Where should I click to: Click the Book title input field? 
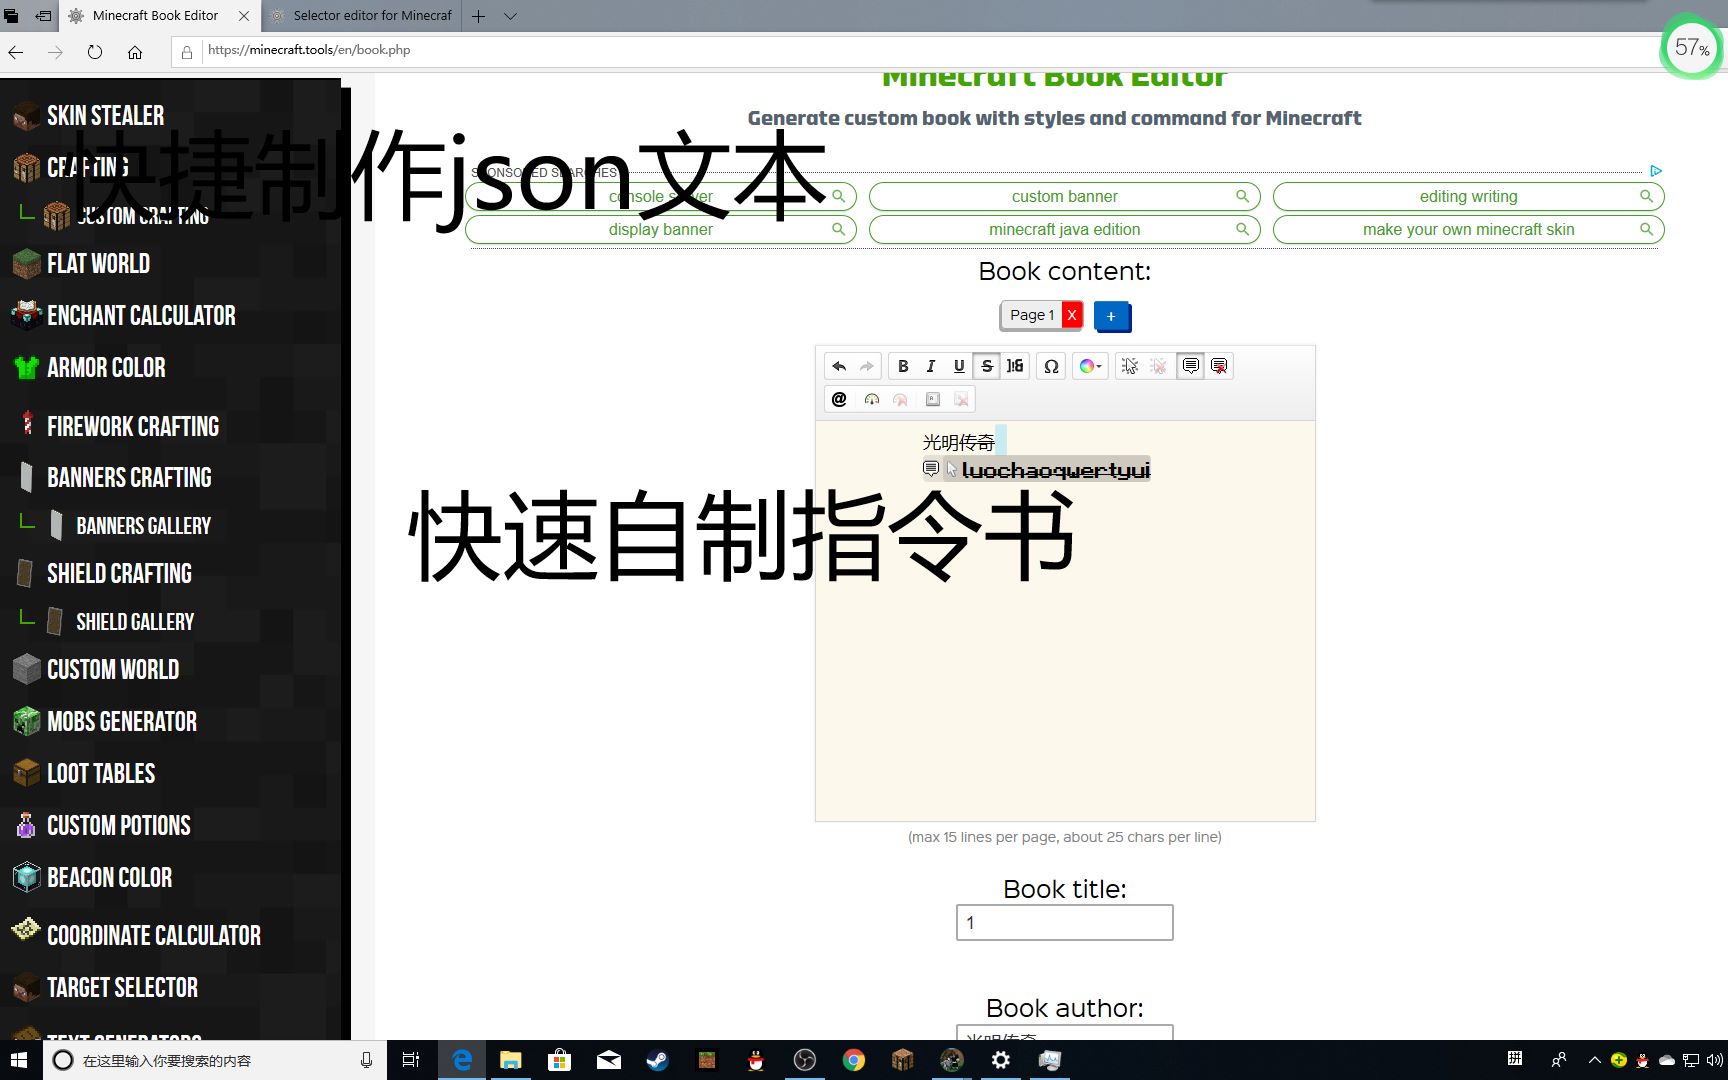pyautogui.click(x=1065, y=922)
